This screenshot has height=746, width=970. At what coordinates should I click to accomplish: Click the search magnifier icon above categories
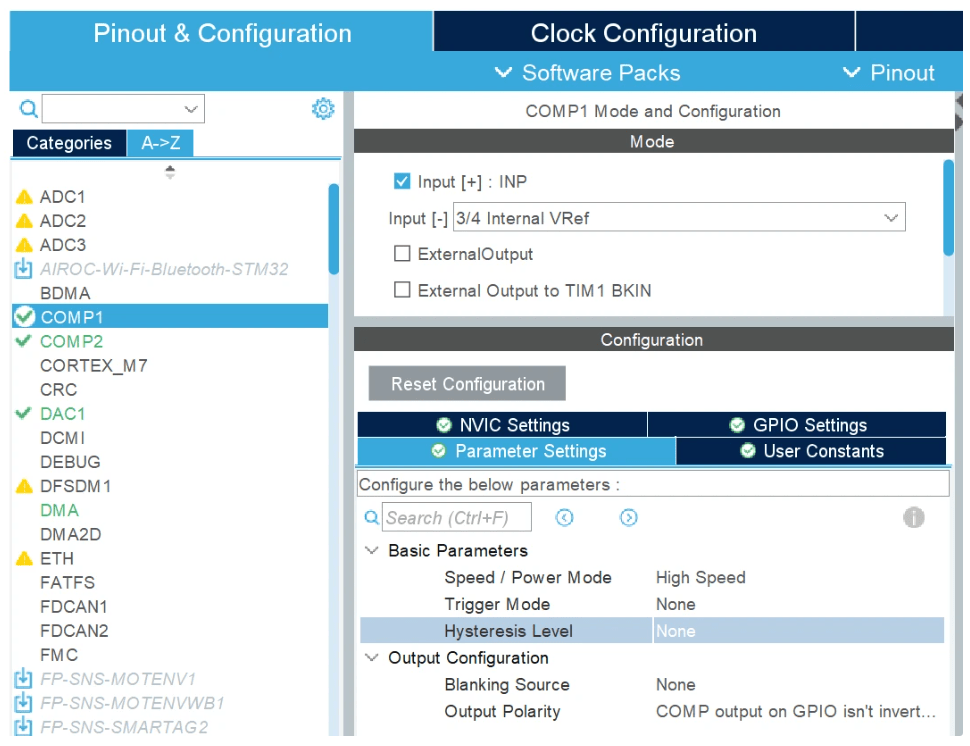coord(28,109)
